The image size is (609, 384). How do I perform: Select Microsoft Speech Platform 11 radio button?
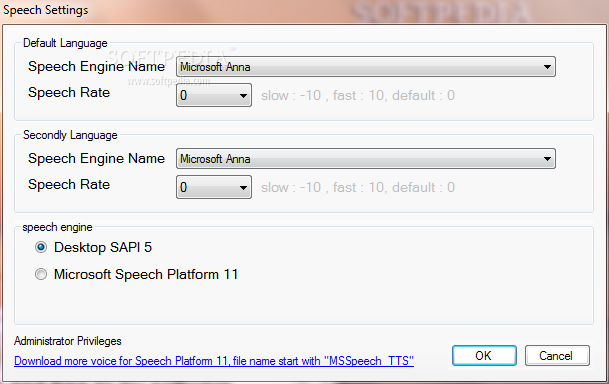point(41,275)
